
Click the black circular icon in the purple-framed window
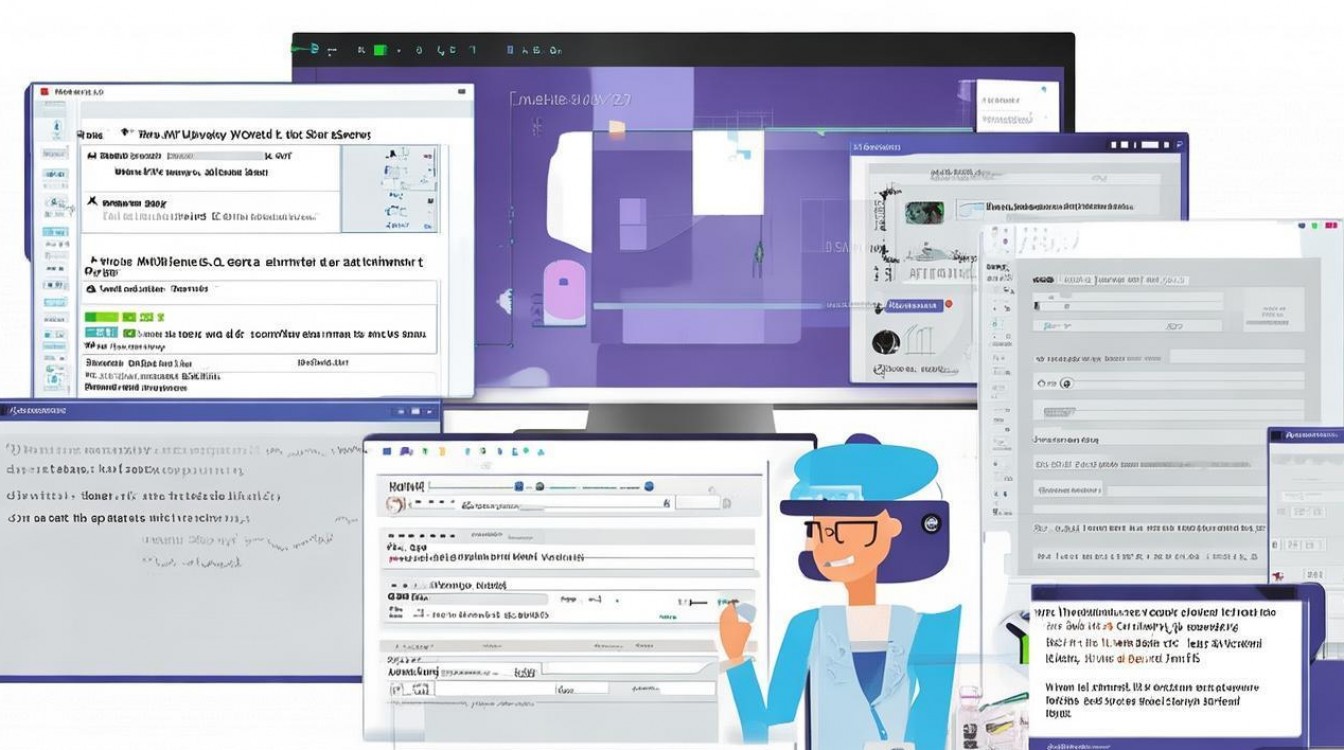pos(886,342)
